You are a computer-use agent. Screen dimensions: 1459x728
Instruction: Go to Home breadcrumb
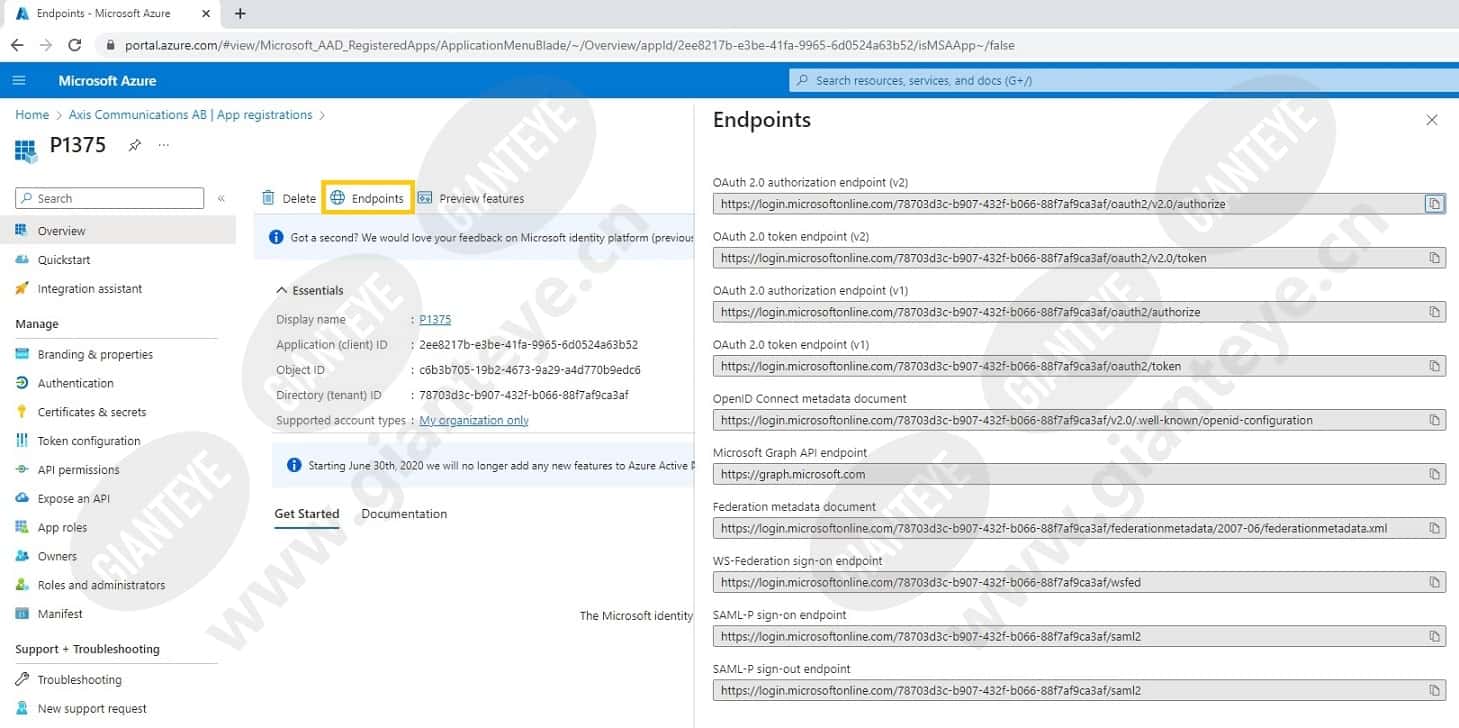(32, 115)
